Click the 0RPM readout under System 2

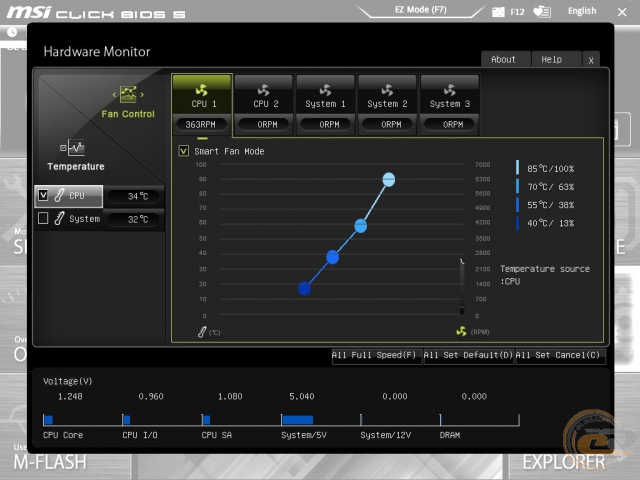(387, 124)
